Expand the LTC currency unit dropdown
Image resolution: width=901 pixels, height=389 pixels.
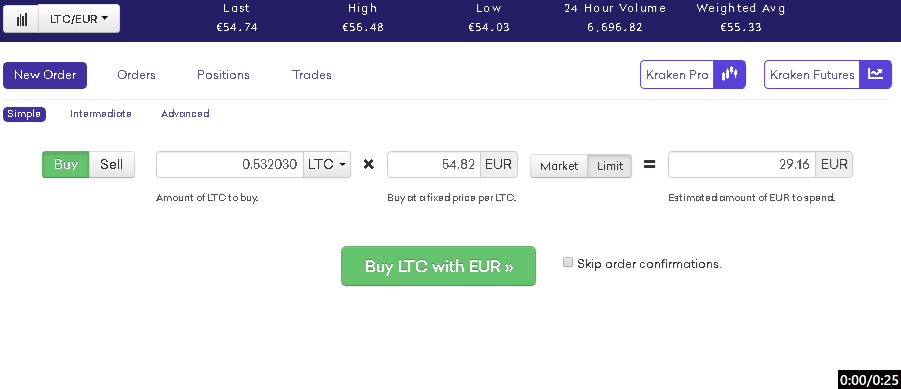coord(327,164)
